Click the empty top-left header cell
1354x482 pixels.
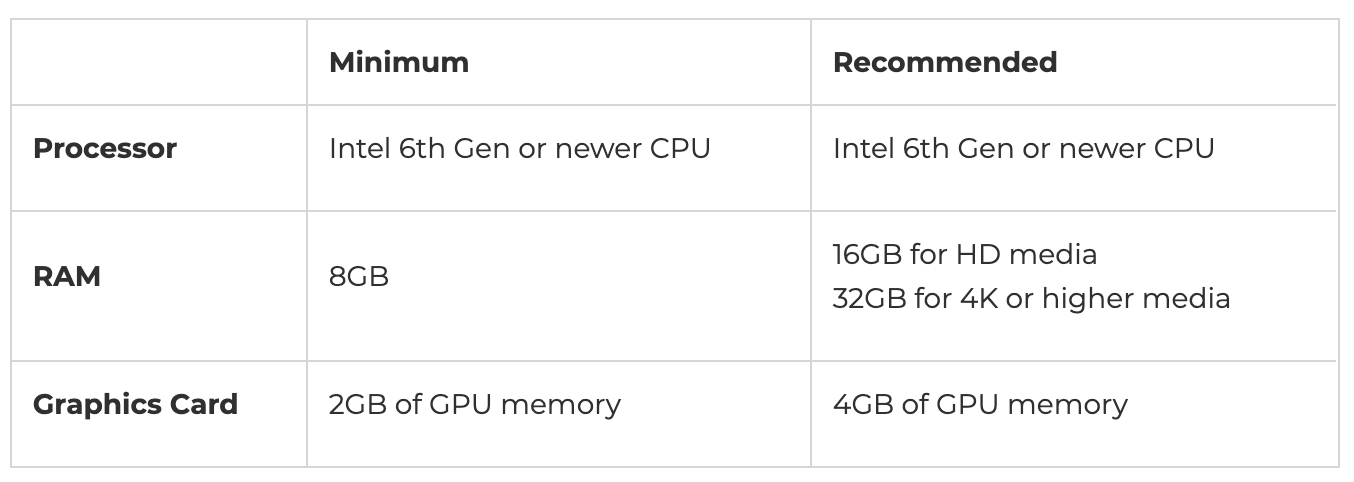(159, 62)
